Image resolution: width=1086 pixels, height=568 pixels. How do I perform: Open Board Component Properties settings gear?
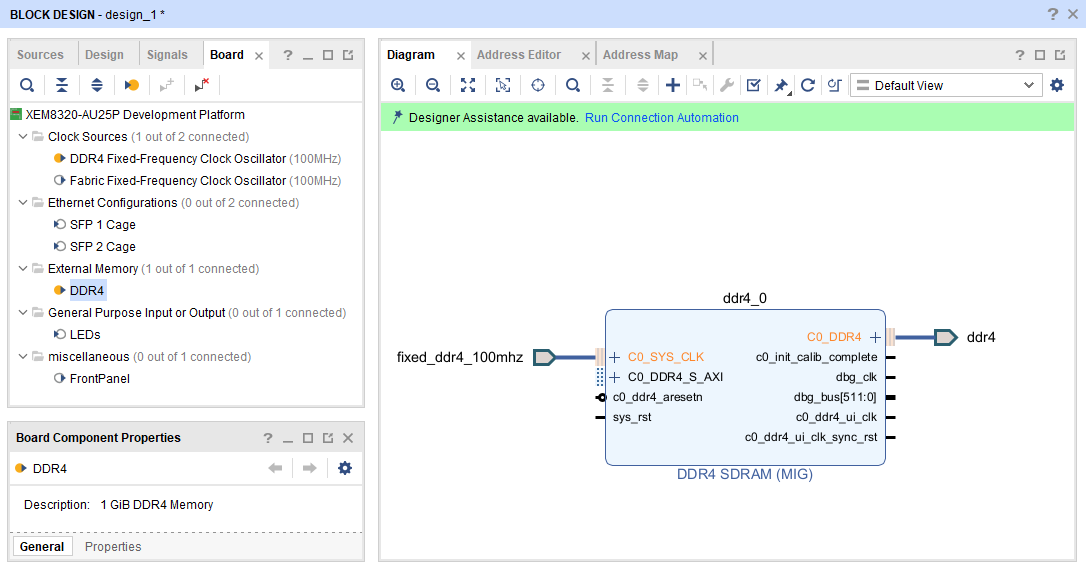(345, 468)
